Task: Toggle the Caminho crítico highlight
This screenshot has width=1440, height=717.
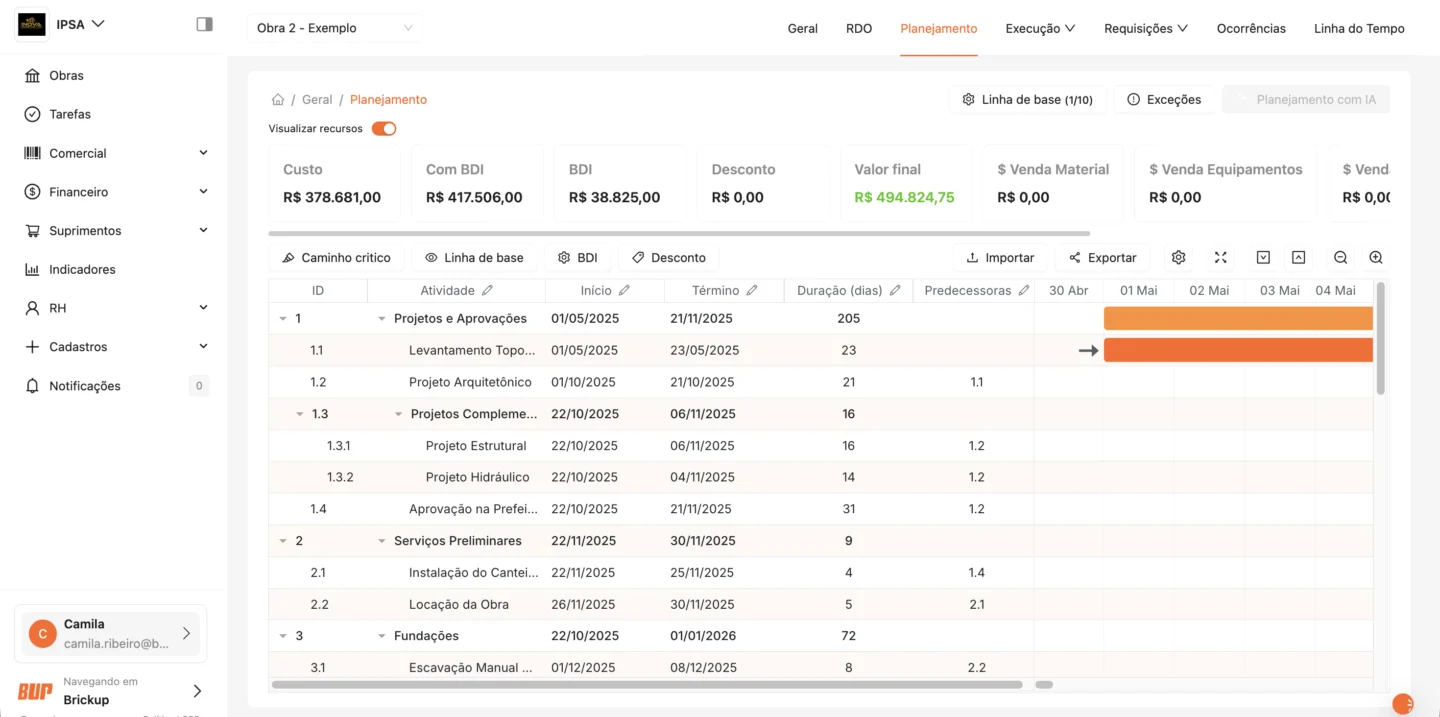Action: tap(336, 258)
